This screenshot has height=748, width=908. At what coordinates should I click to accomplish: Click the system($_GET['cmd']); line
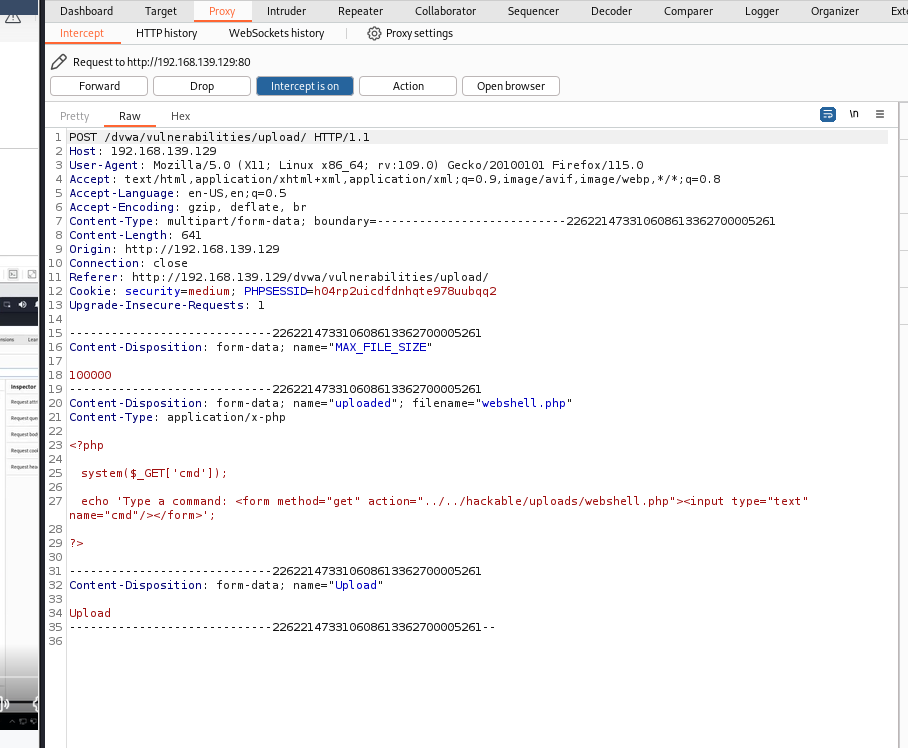point(154,474)
